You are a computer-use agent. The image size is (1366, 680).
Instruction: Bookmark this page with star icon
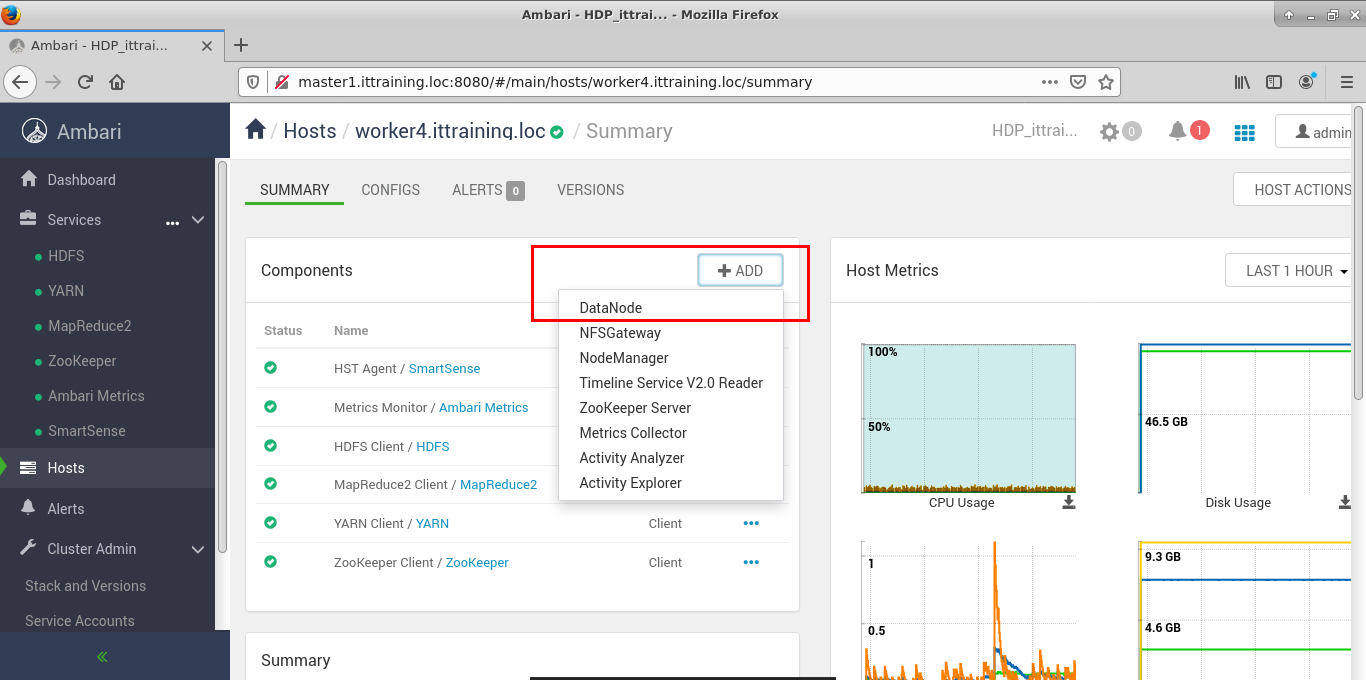[x=1106, y=82]
